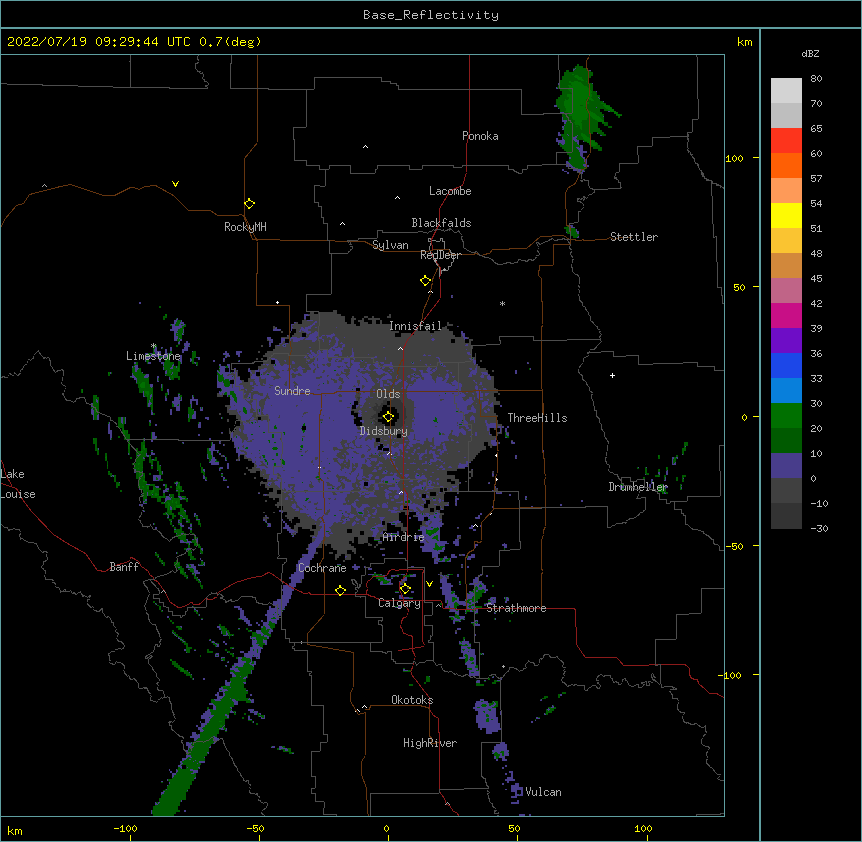The height and width of the screenshot is (842, 862).
Task: Click the yellow V marker northwest of RockyMH
Action: [175, 184]
